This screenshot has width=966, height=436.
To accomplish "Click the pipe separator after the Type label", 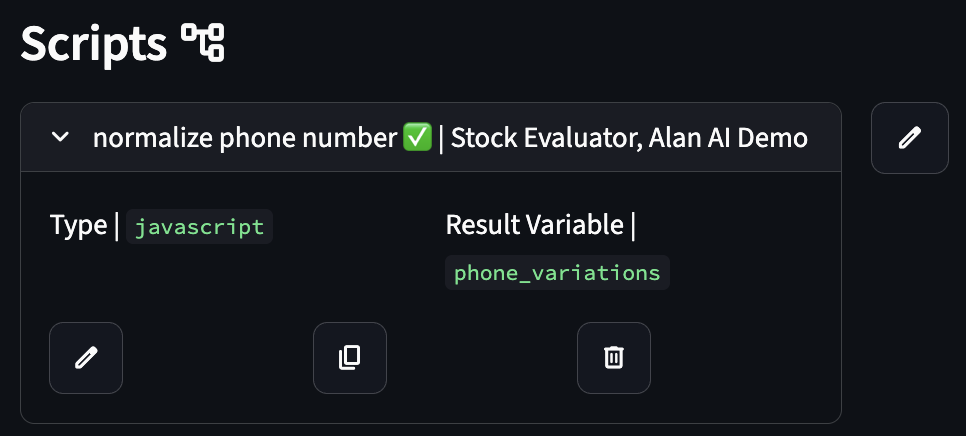I will point(116,226).
